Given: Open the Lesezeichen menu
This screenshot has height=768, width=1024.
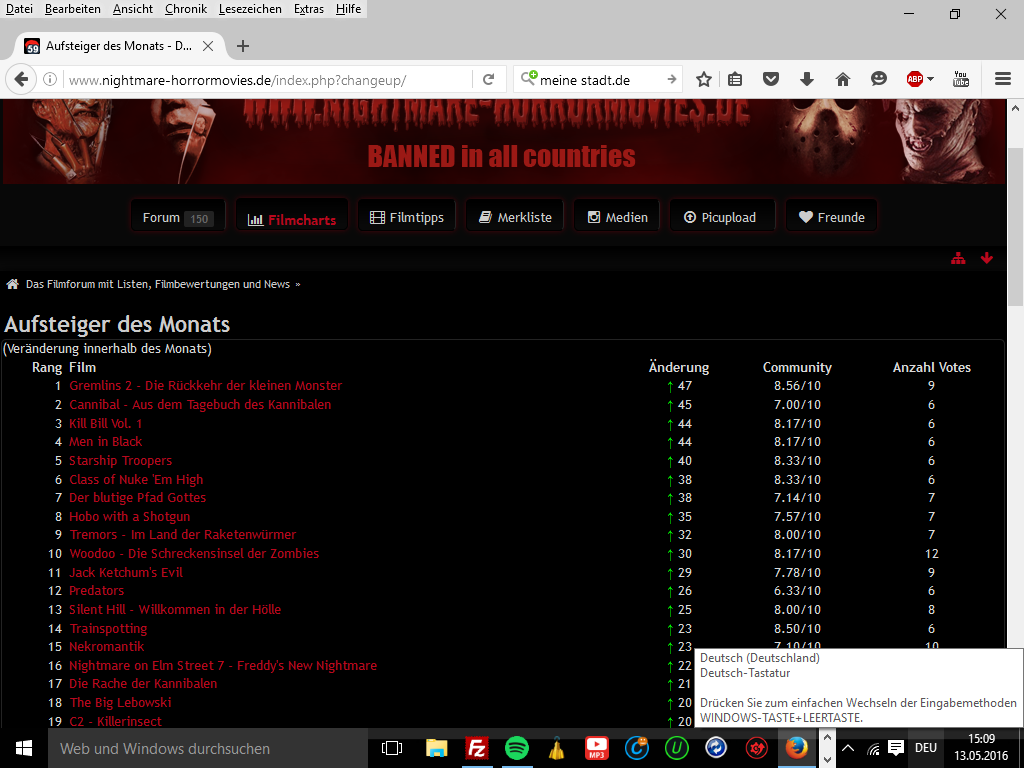Looking at the screenshot, I should click(x=250, y=9).
